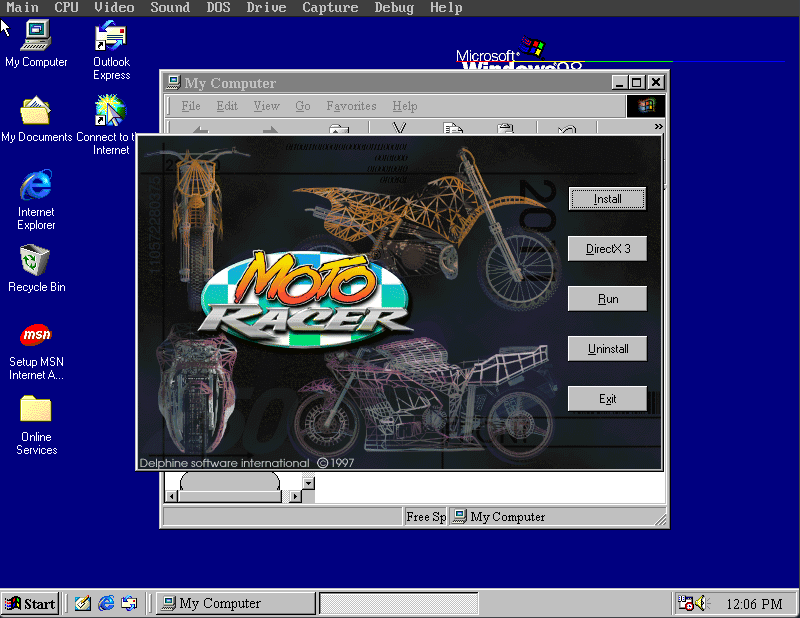Click the taskbar clock showing 12:06 PM
The image size is (800, 618).
tap(754, 604)
